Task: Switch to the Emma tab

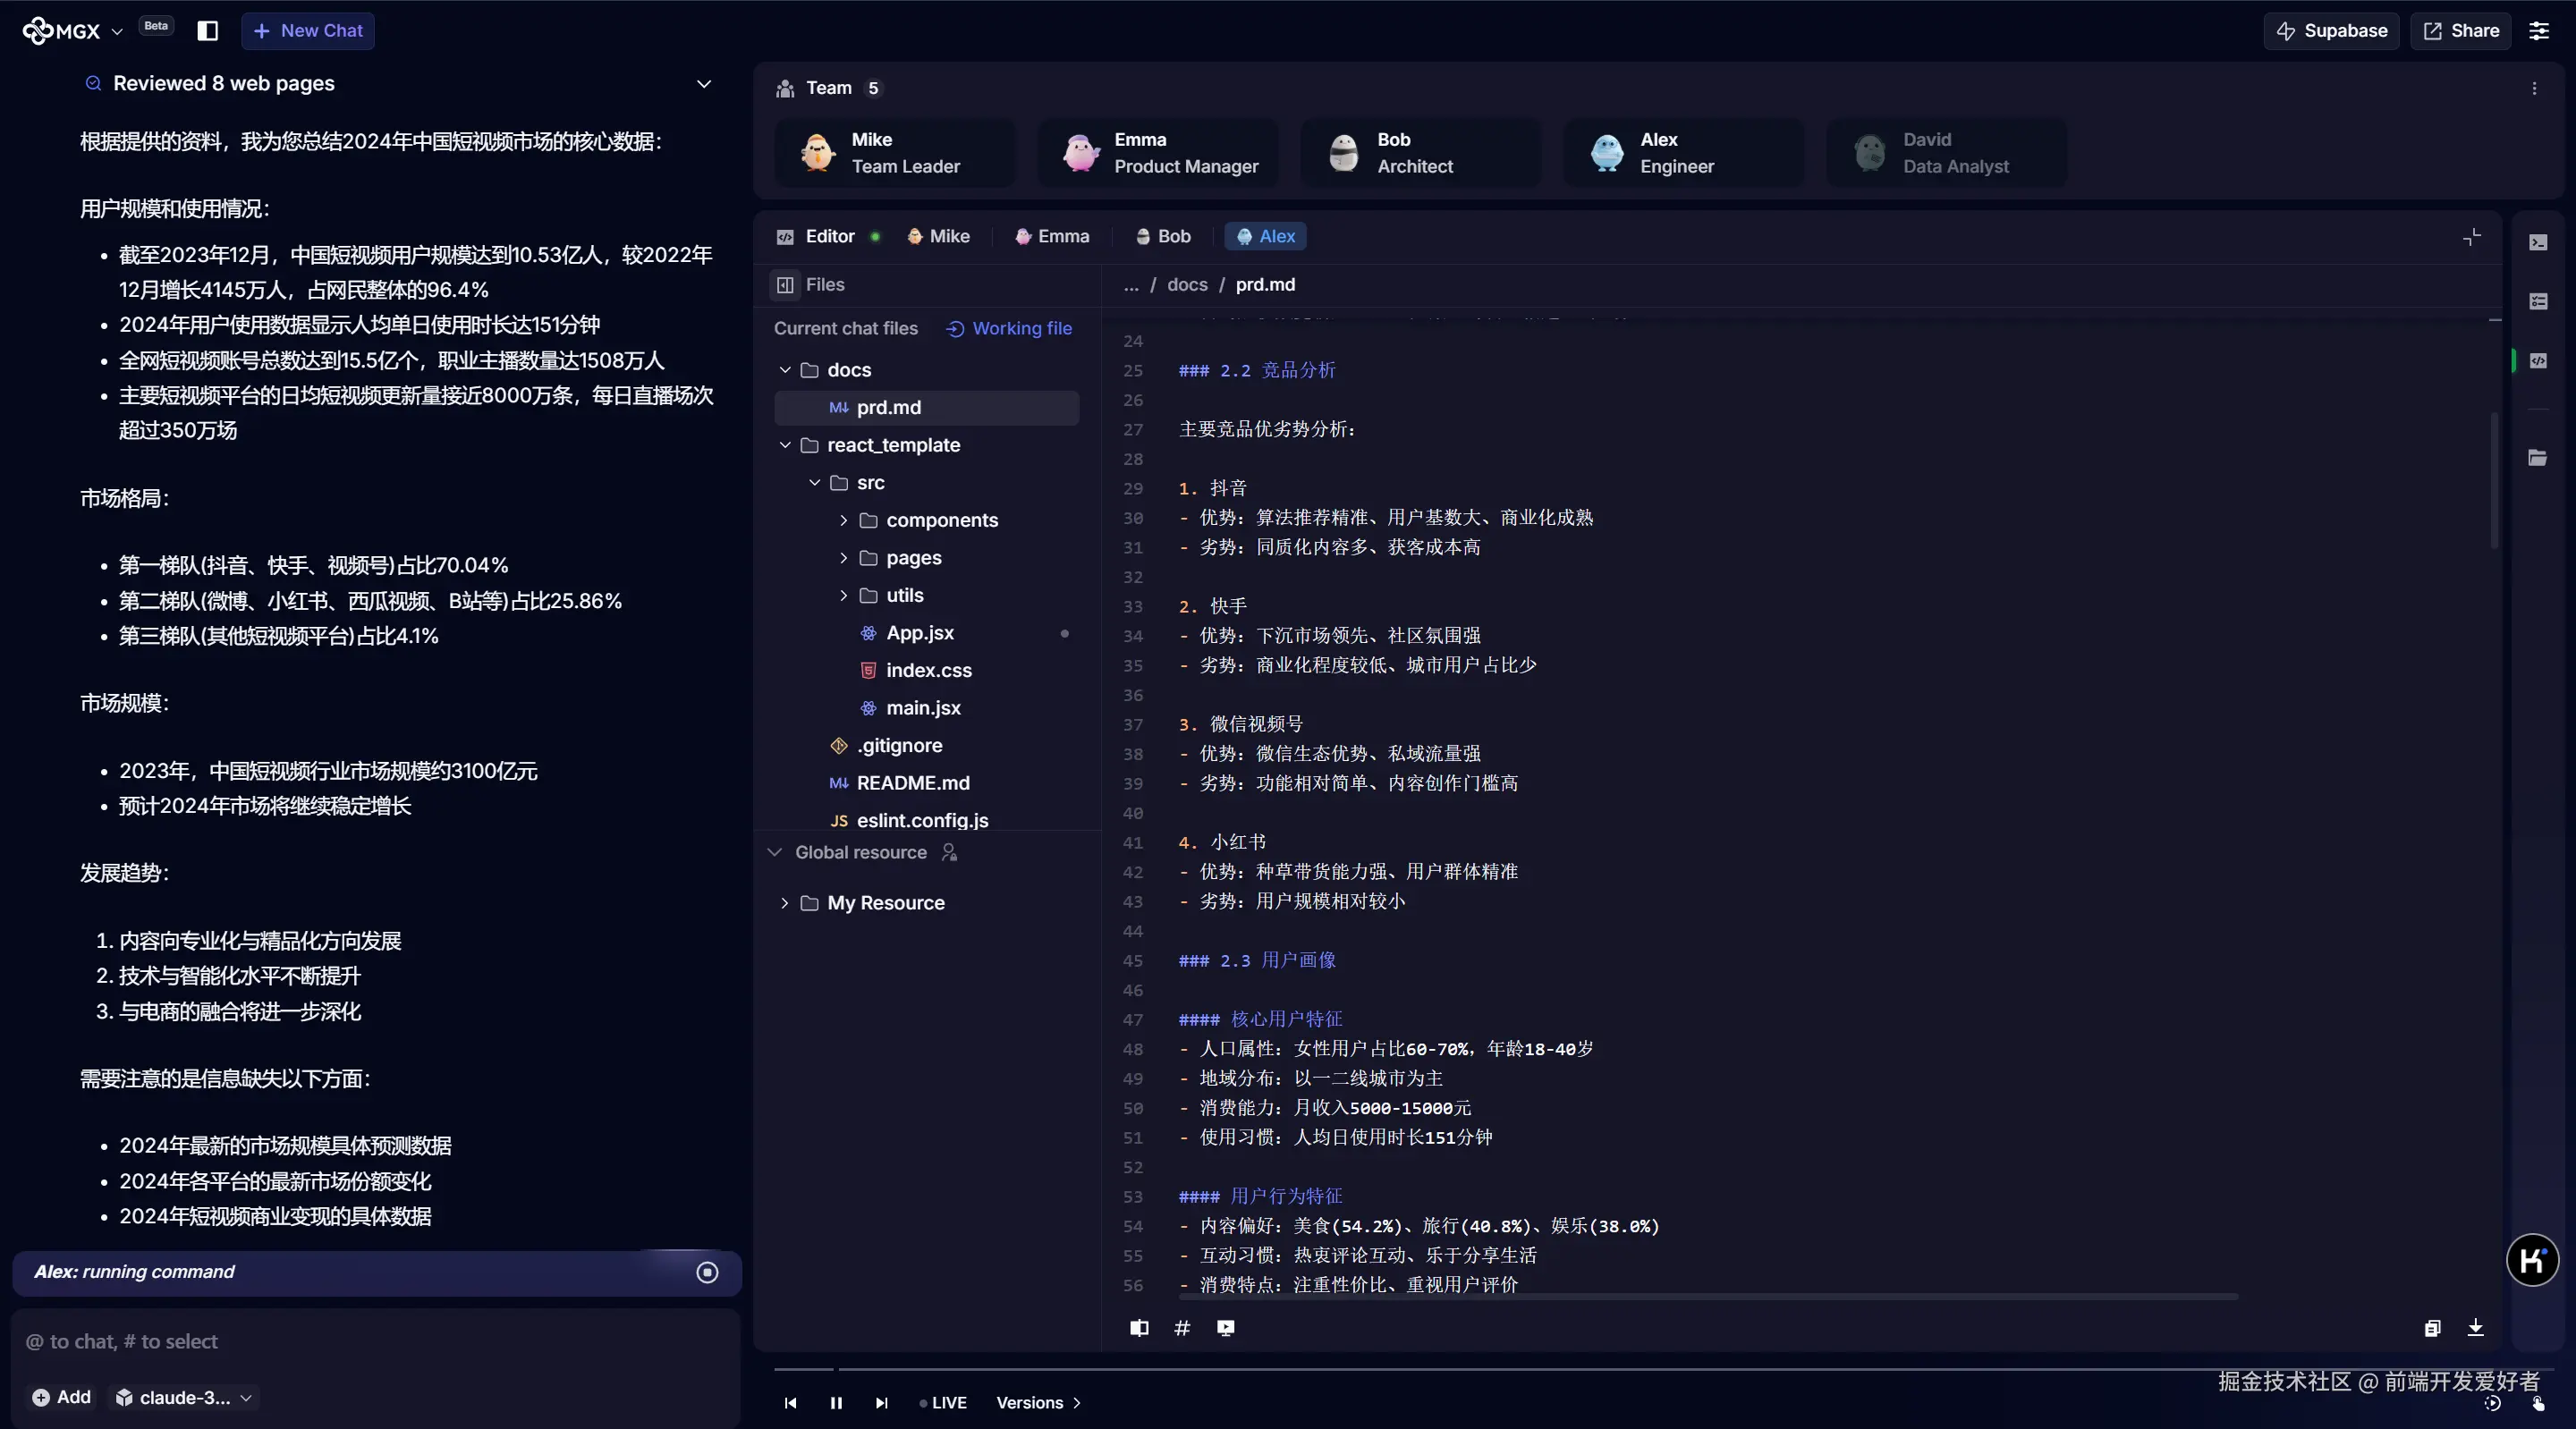Action: (x=1052, y=237)
